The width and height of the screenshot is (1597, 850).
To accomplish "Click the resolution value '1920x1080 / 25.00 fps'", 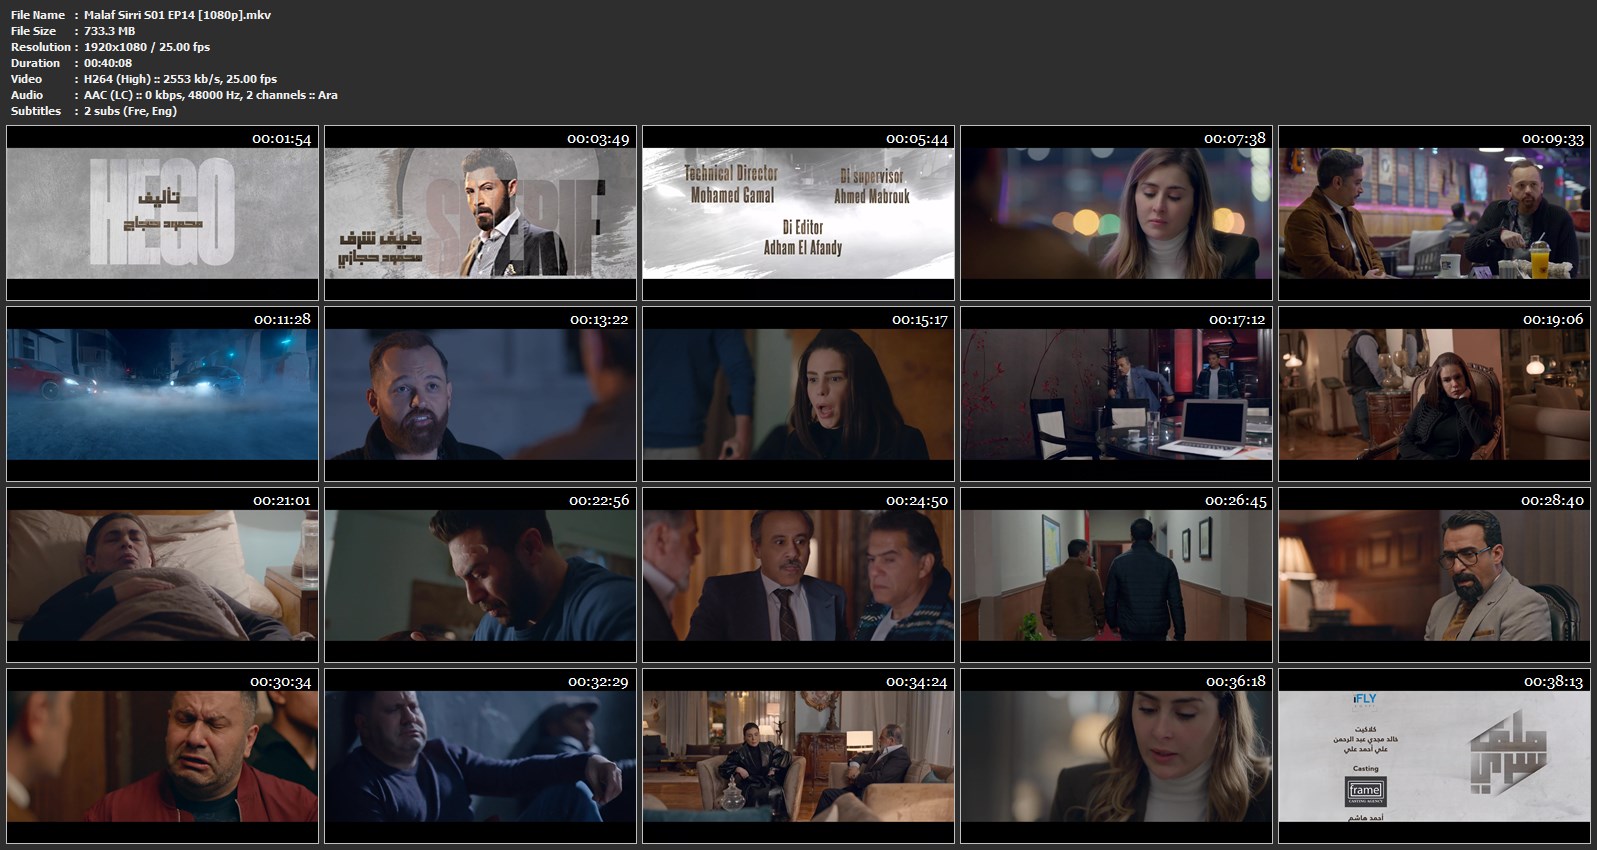I will click(147, 47).
